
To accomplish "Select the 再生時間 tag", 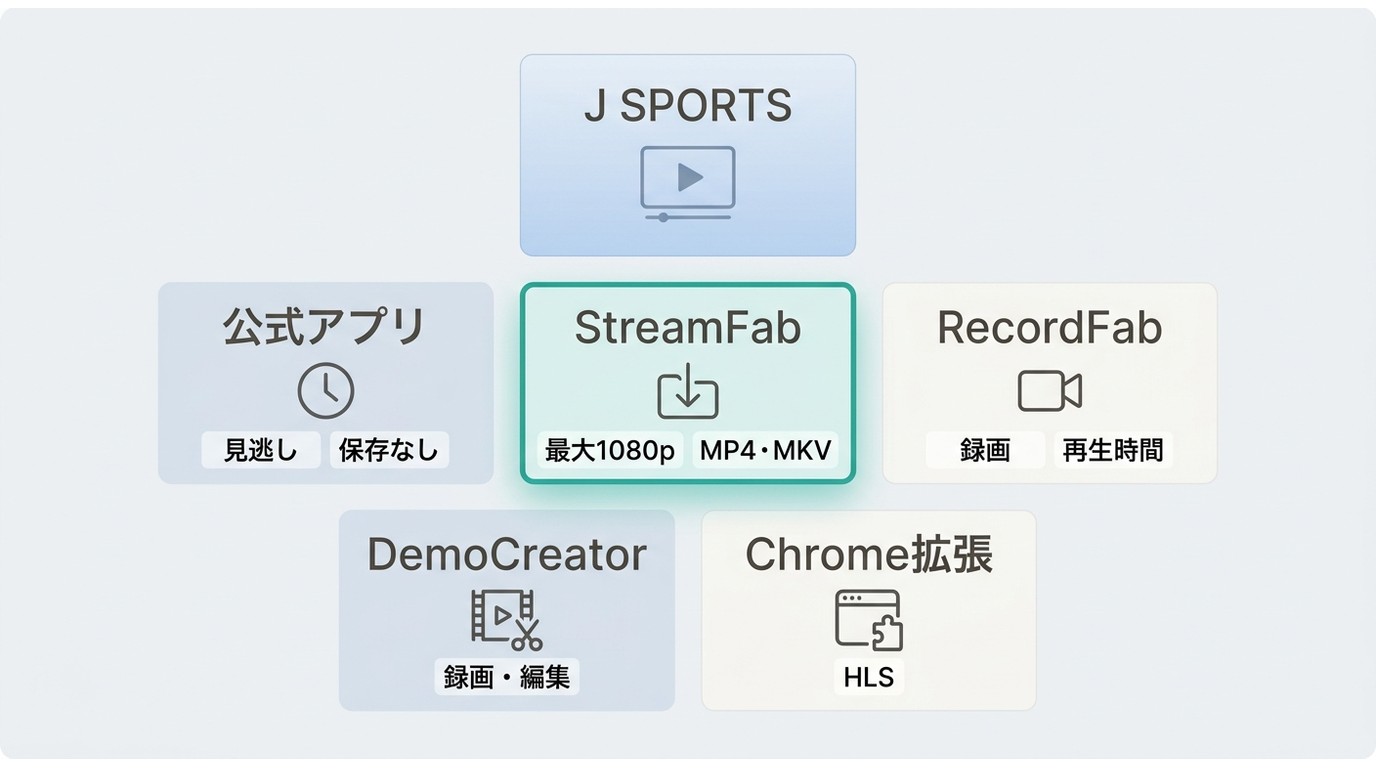I will point(1113,450).
